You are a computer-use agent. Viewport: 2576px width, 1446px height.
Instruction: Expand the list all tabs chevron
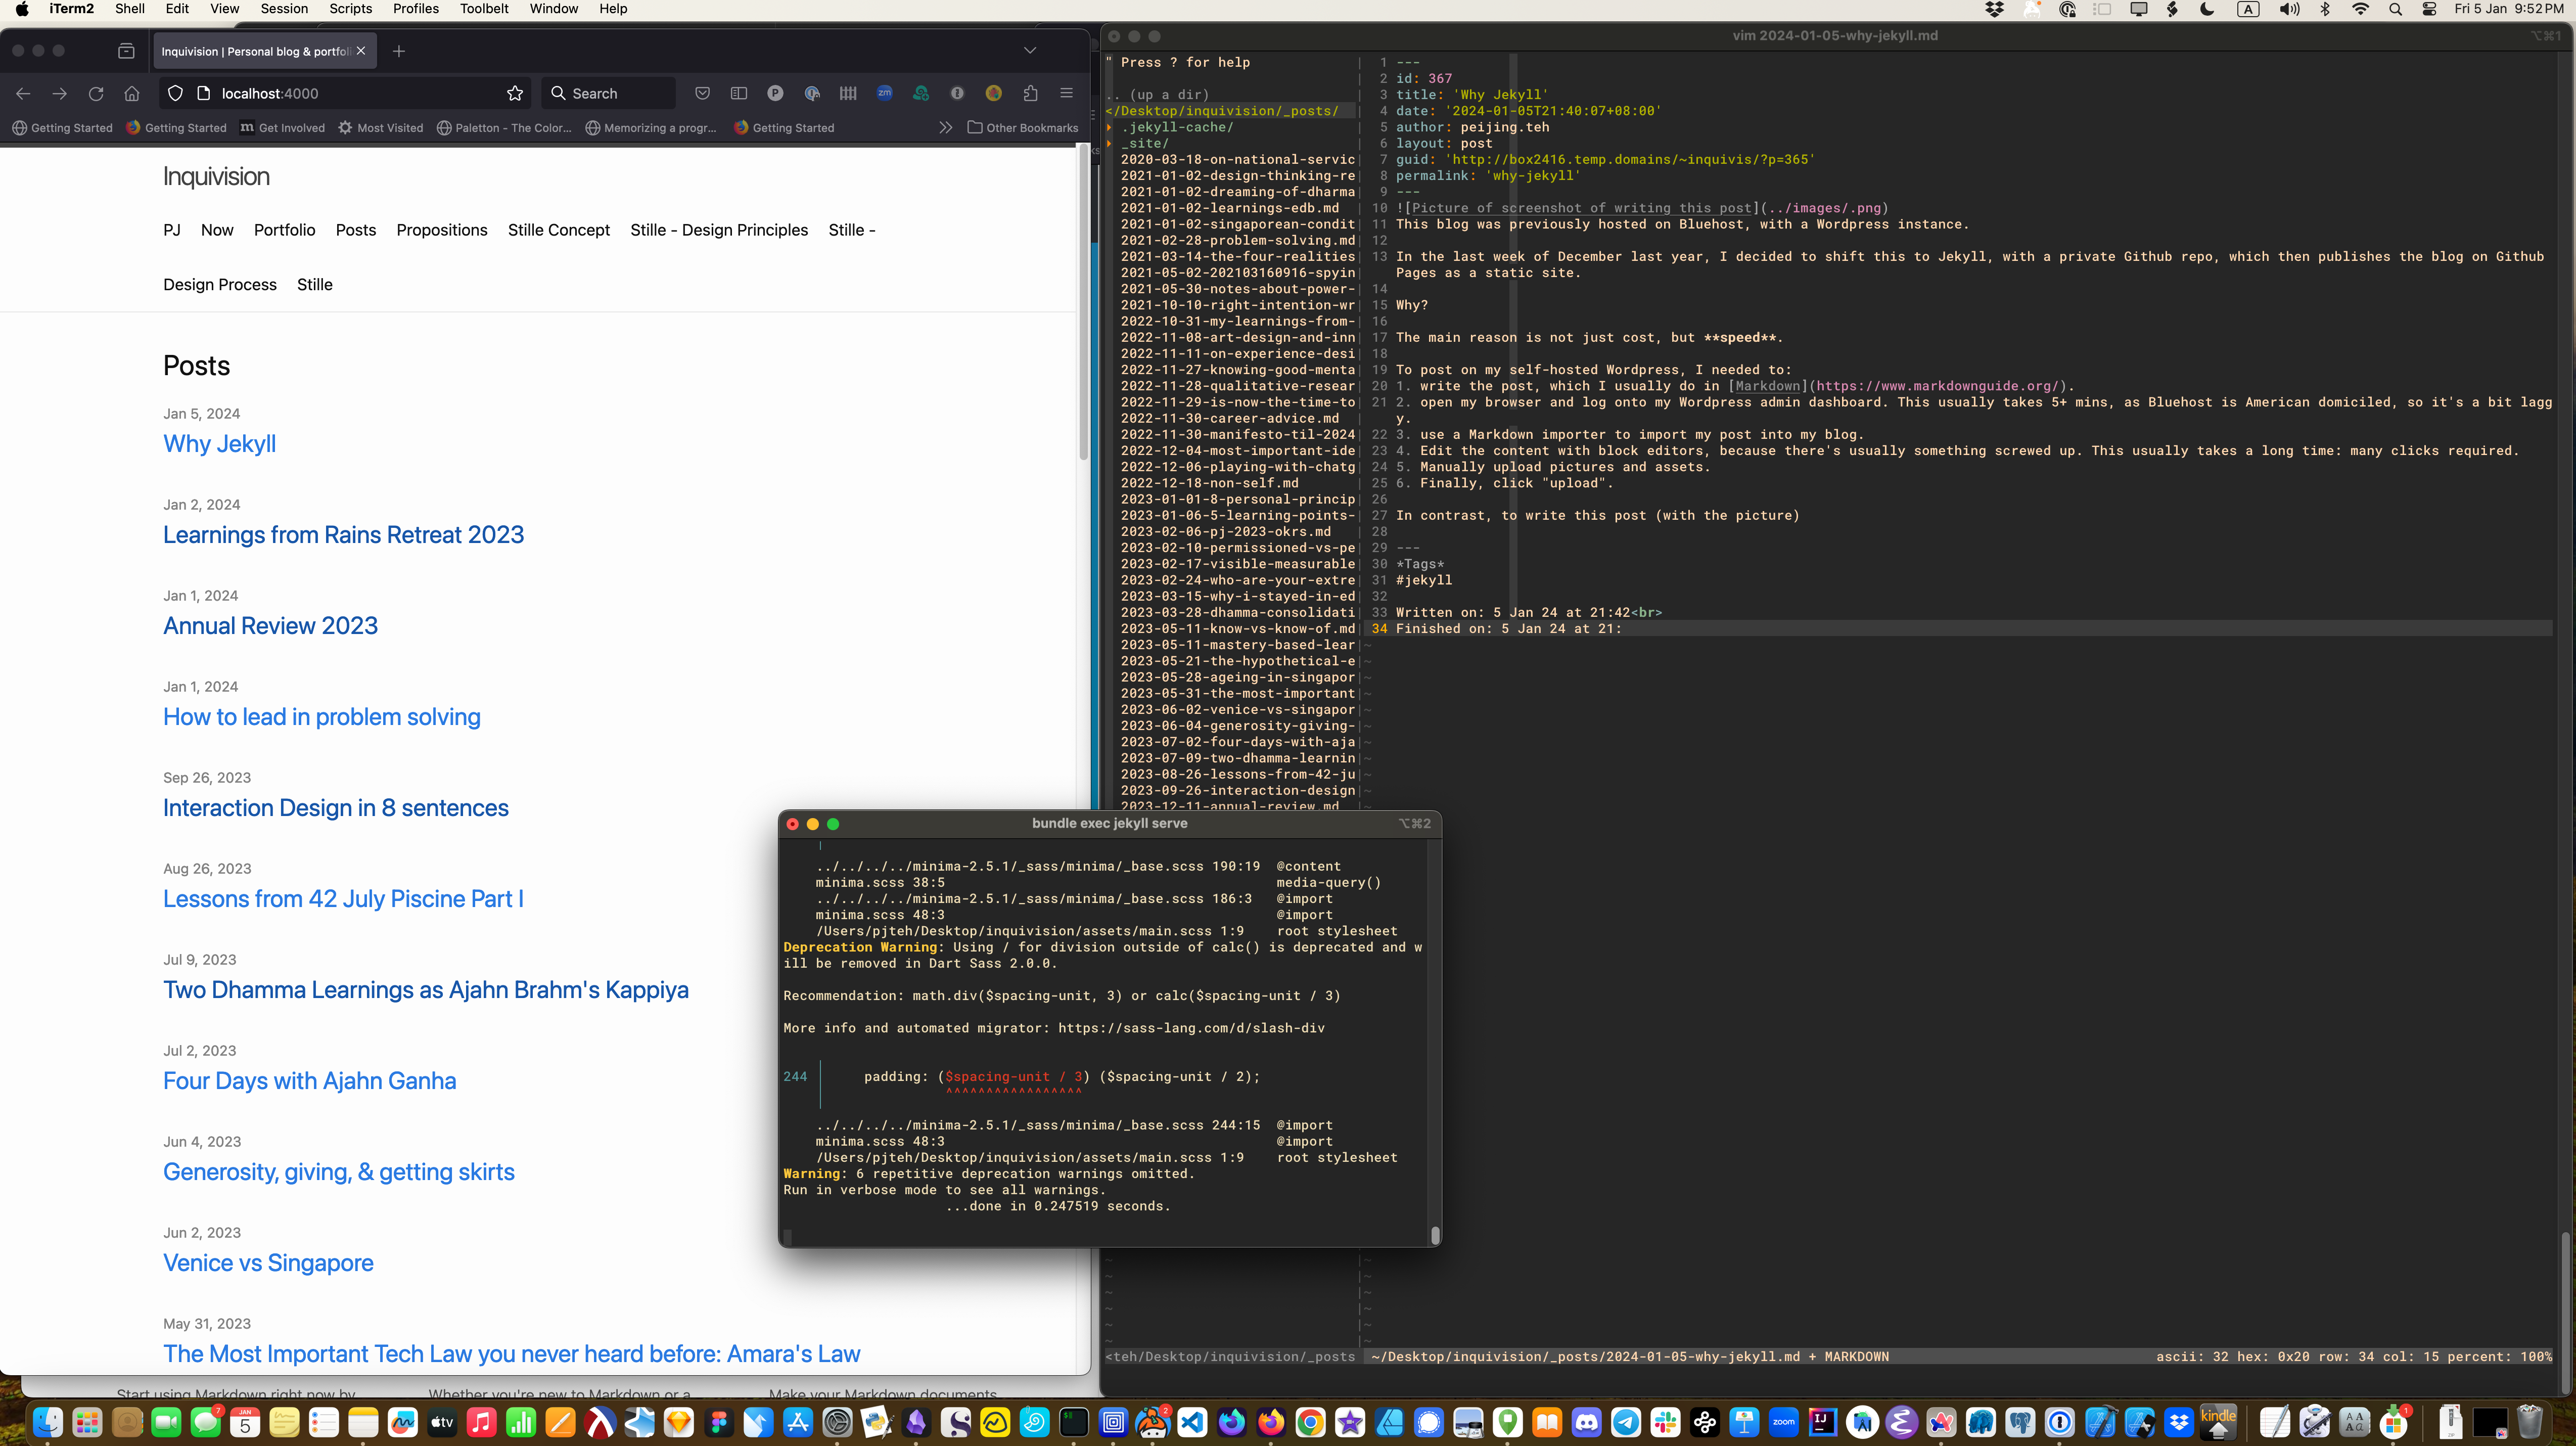coord(1030,51)
